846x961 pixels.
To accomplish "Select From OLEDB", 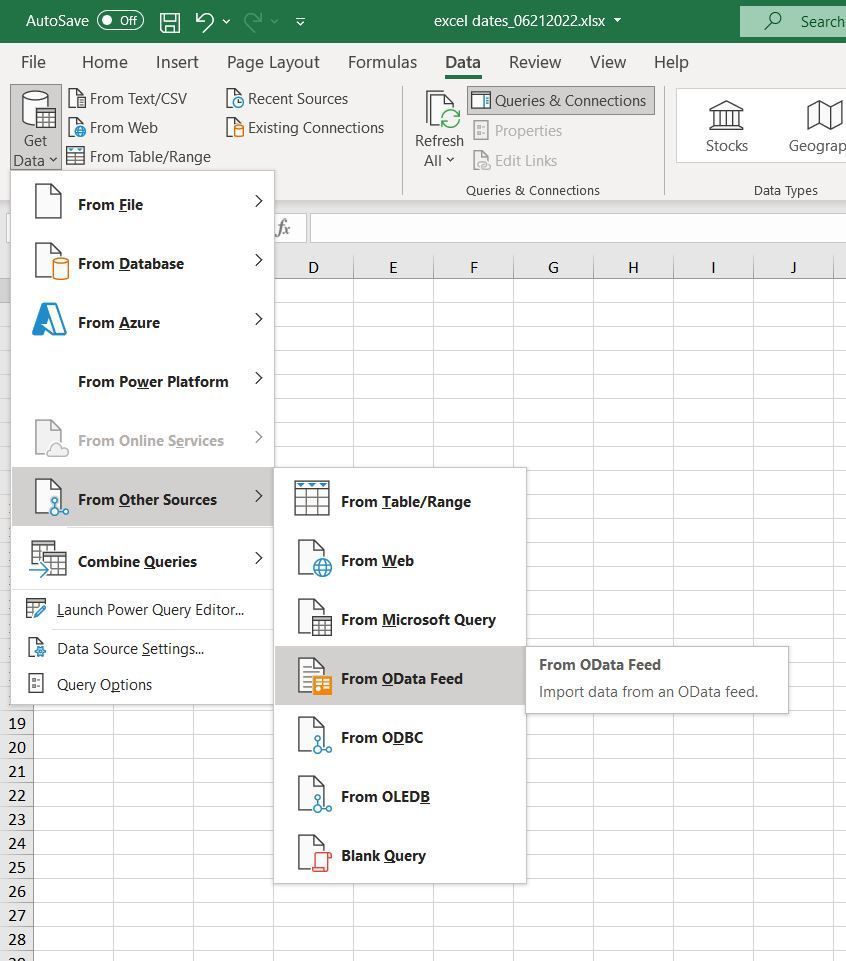I will pos(400,794).
